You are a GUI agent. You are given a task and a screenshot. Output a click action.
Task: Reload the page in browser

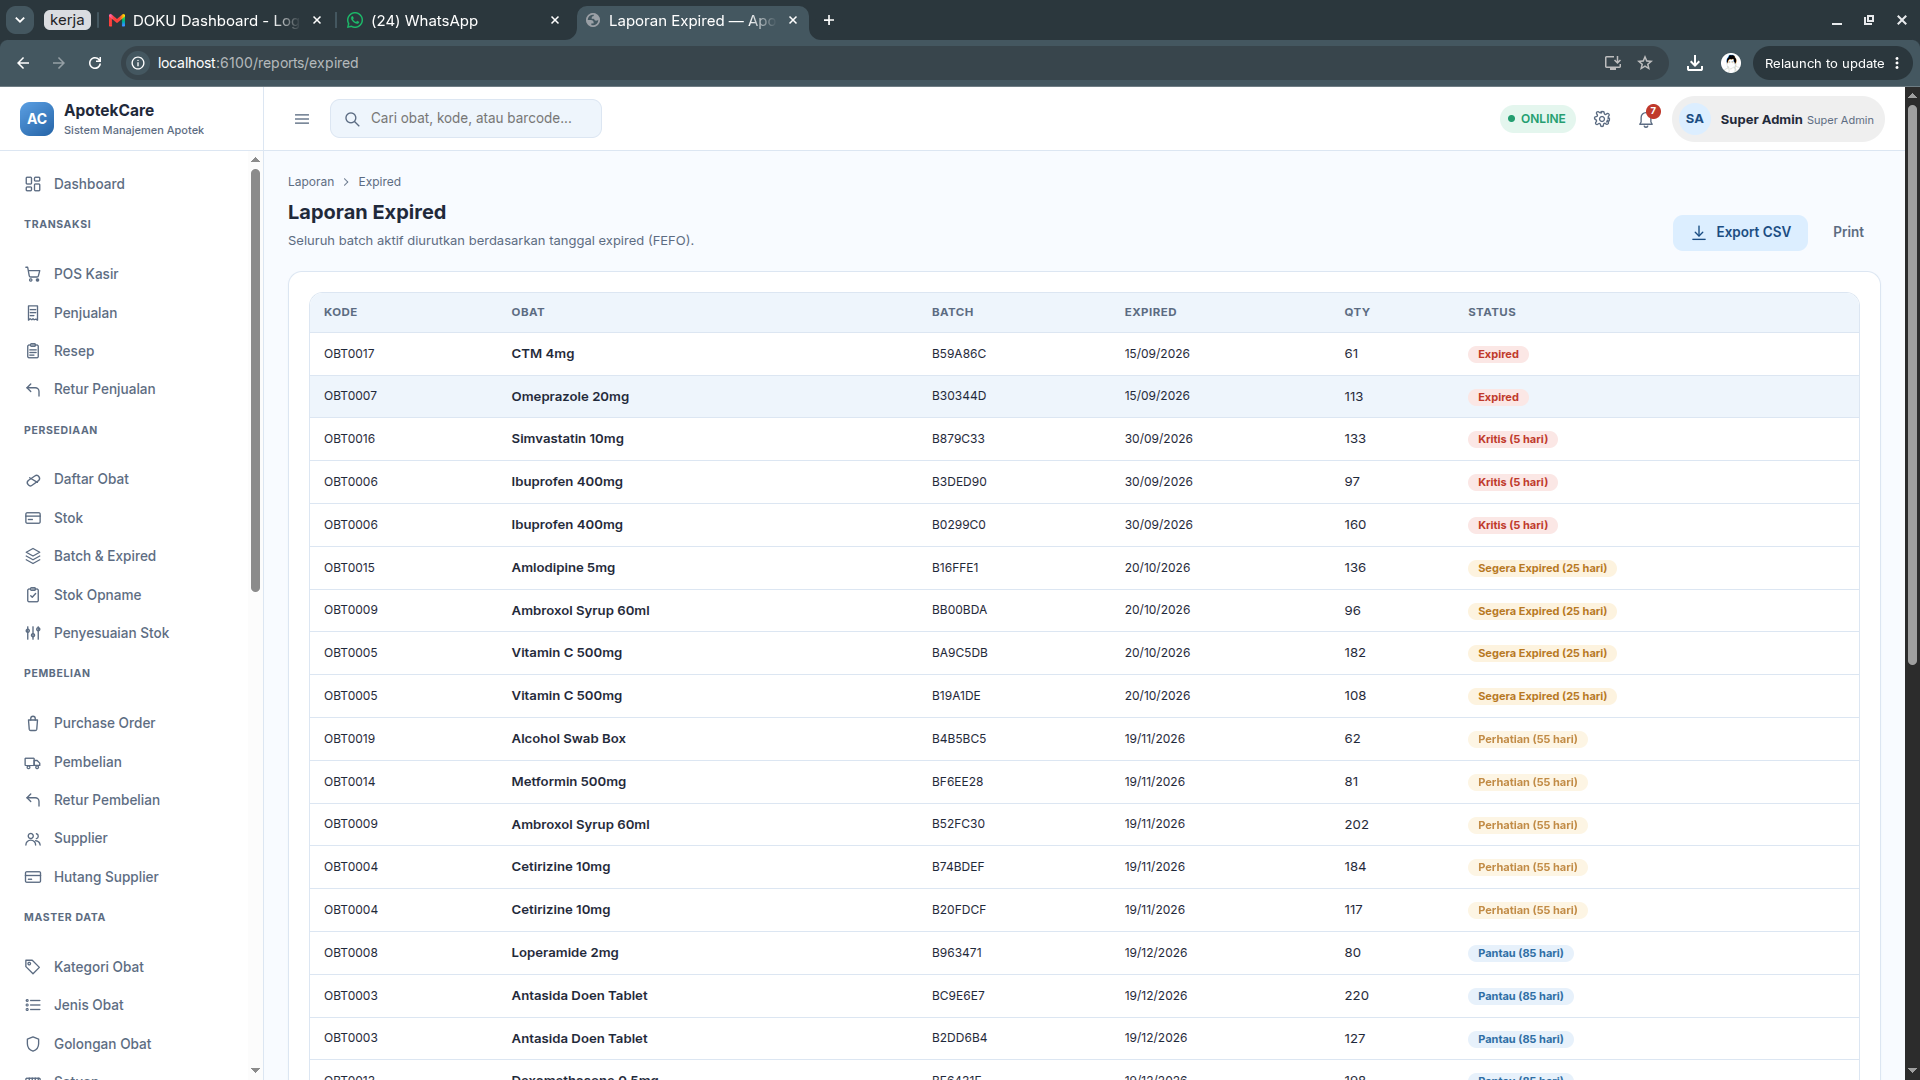click(95, 63)
